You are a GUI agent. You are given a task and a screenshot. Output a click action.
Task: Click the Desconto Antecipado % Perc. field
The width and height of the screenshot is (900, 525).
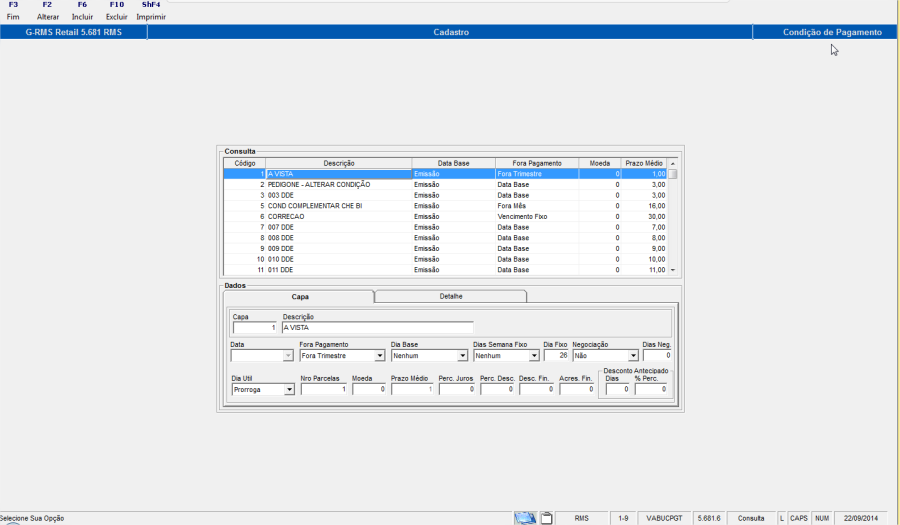(x=651, y=390)
